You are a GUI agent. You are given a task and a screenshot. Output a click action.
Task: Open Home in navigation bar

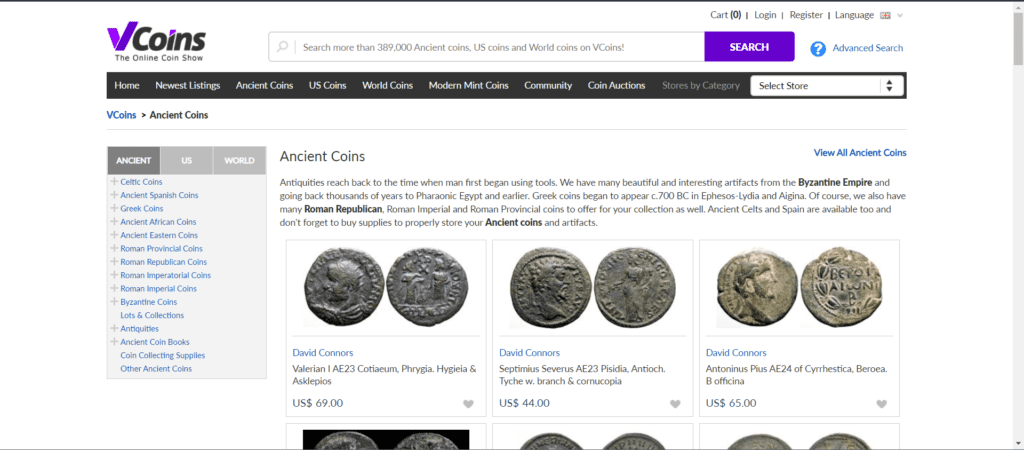click(x=127, y=86)
